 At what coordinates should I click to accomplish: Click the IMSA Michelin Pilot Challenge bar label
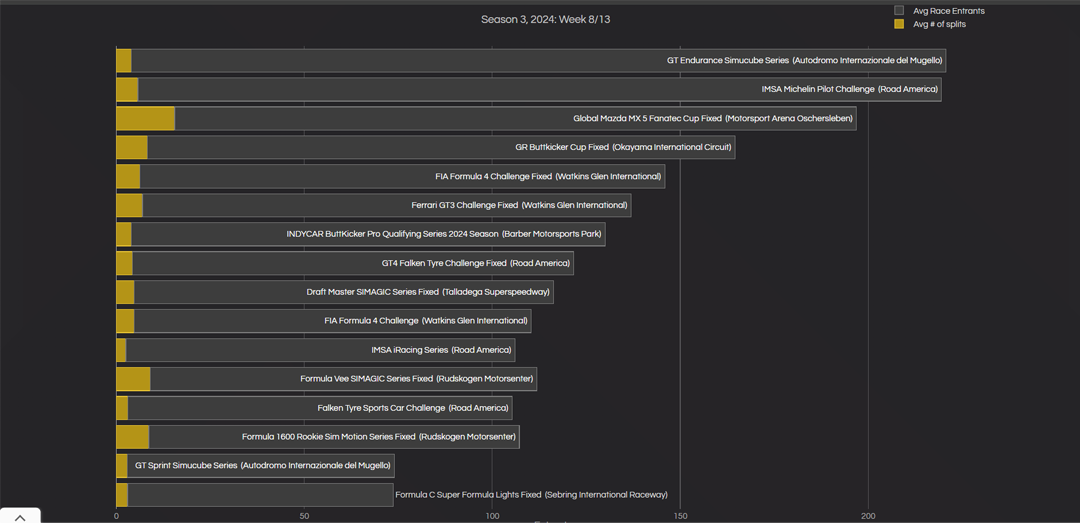tap(849, 89)
